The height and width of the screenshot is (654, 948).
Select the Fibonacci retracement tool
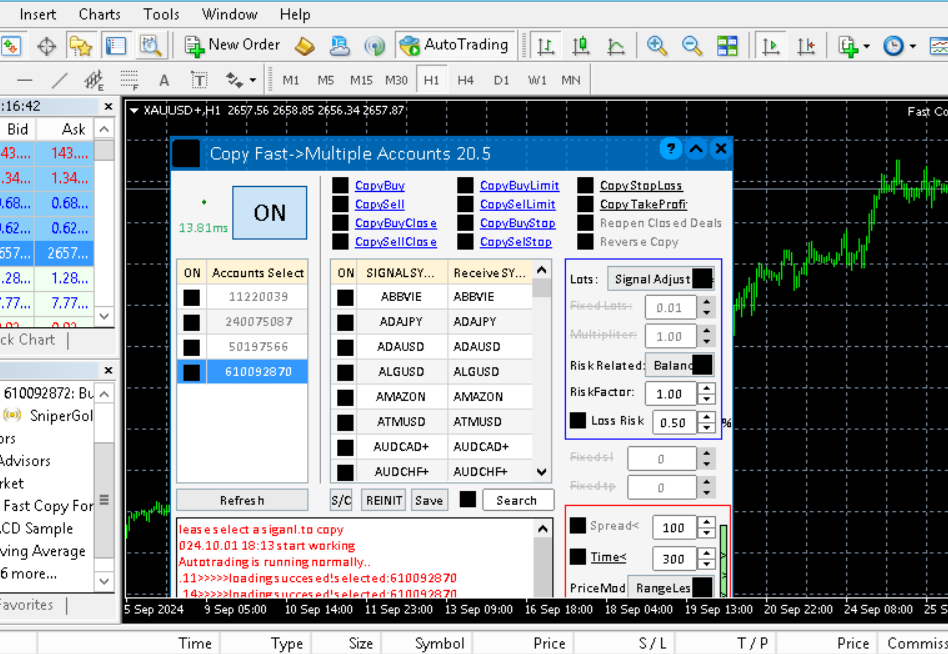pyautogui.click(x=129, y=80)
